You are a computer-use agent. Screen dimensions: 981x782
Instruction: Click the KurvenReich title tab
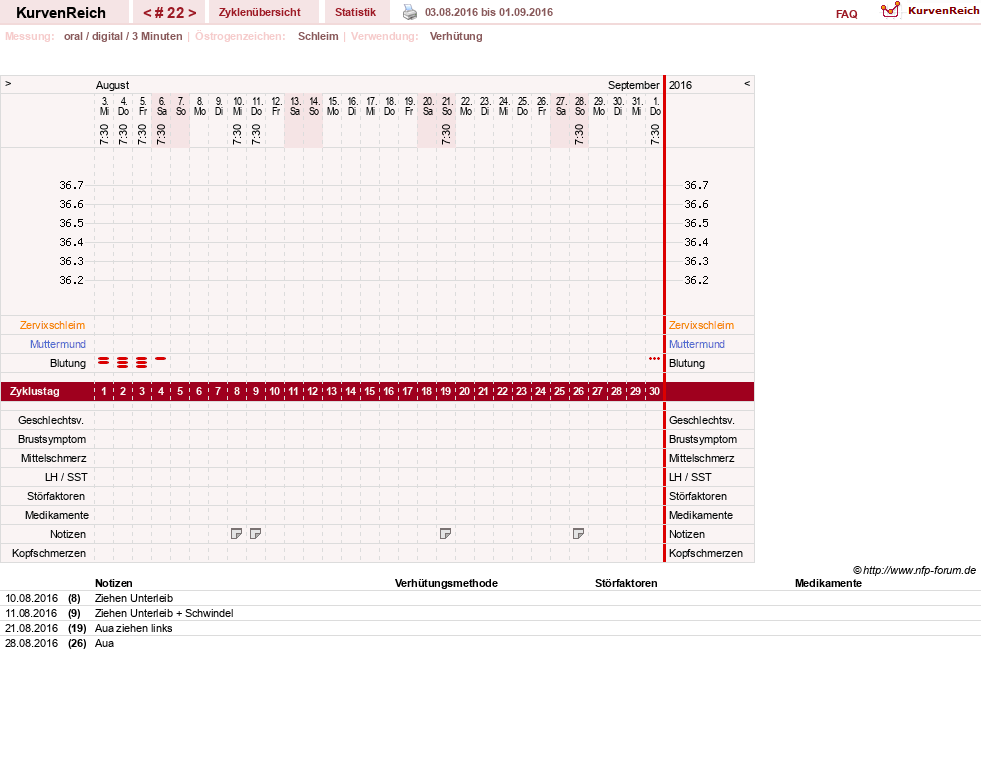(61, 13)
